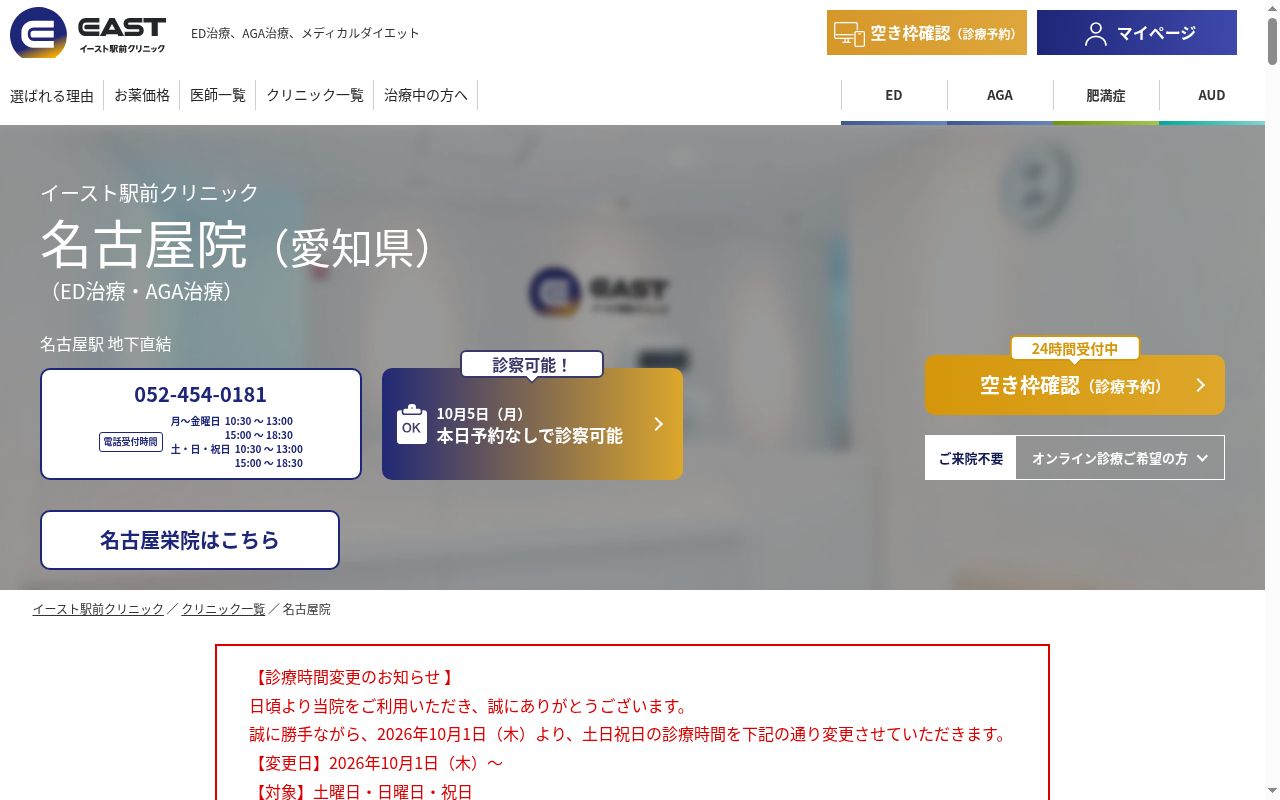1280x800 pixels.
Task: Click the arrow on hero 空き枠確認 button
Action: coord(1201,385)
